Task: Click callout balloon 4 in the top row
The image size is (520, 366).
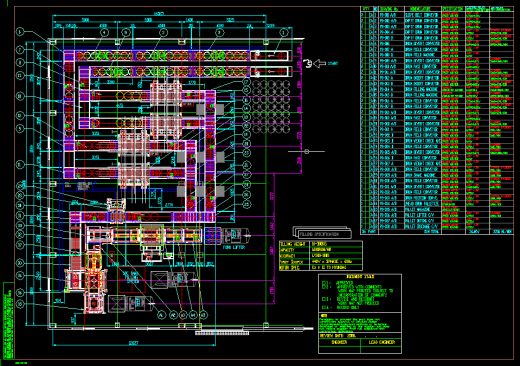Action: pyautogui.click(x=104, y=33)
